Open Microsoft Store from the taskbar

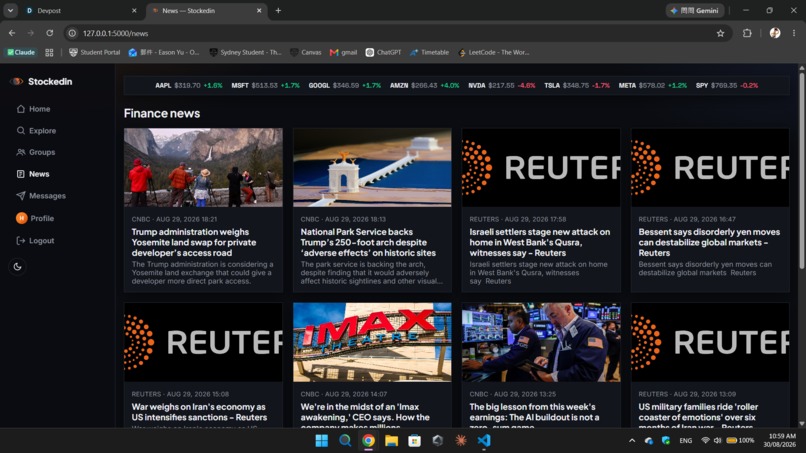(414, 441)
